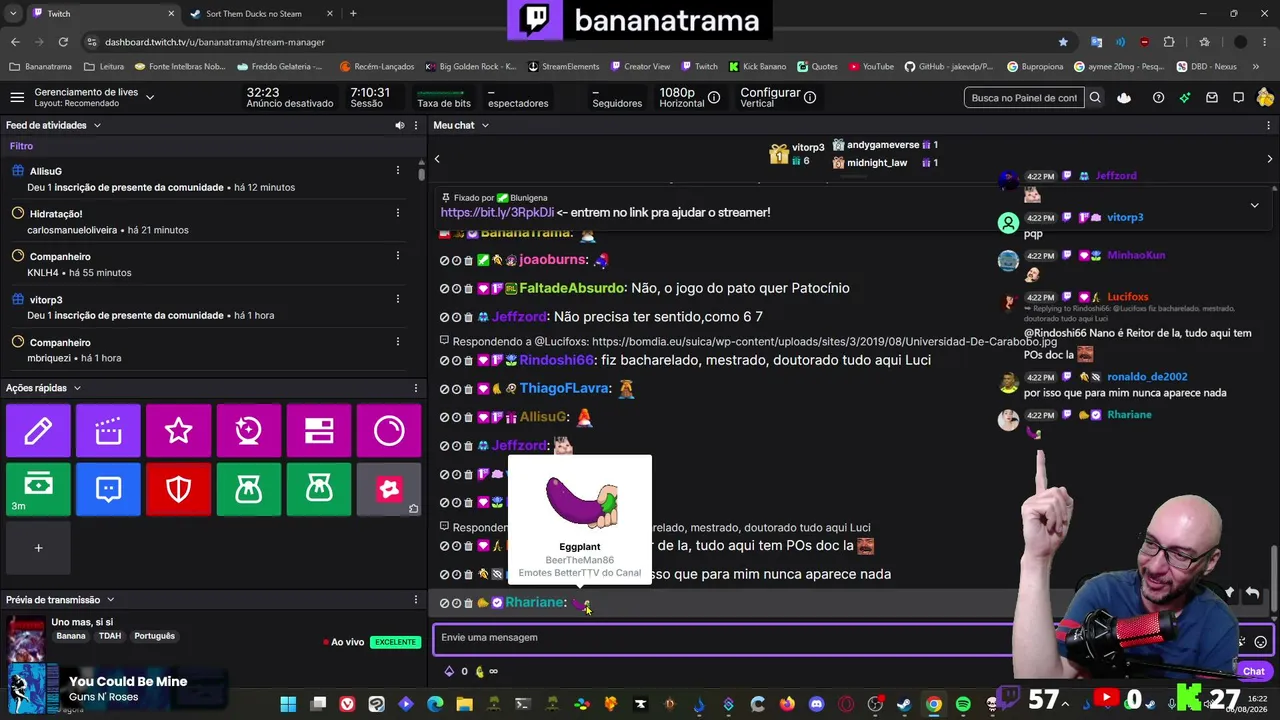This screenshot has height=720, width=1280.
Task: Open a new browser tab
Action: coord(353,14)
